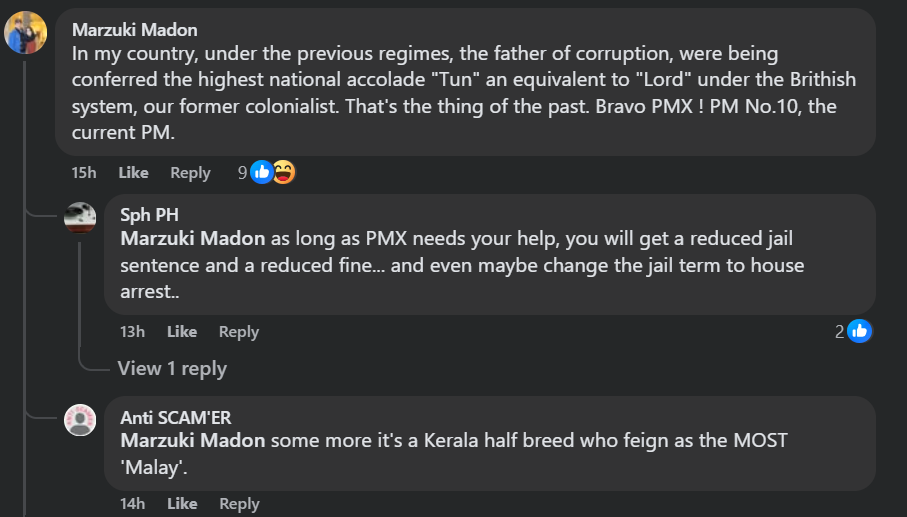The image size is (907, 517).
Task: Reply to Marzuki Madon's top comment
Action: [x=190, y=173]
